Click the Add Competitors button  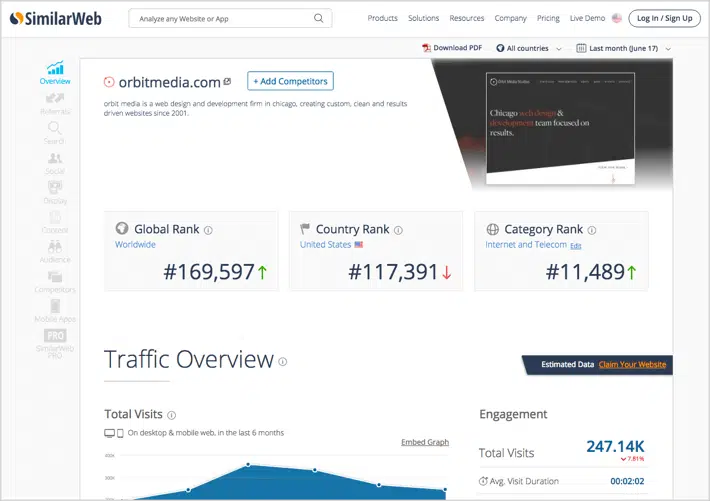click(x=289, y=81)
